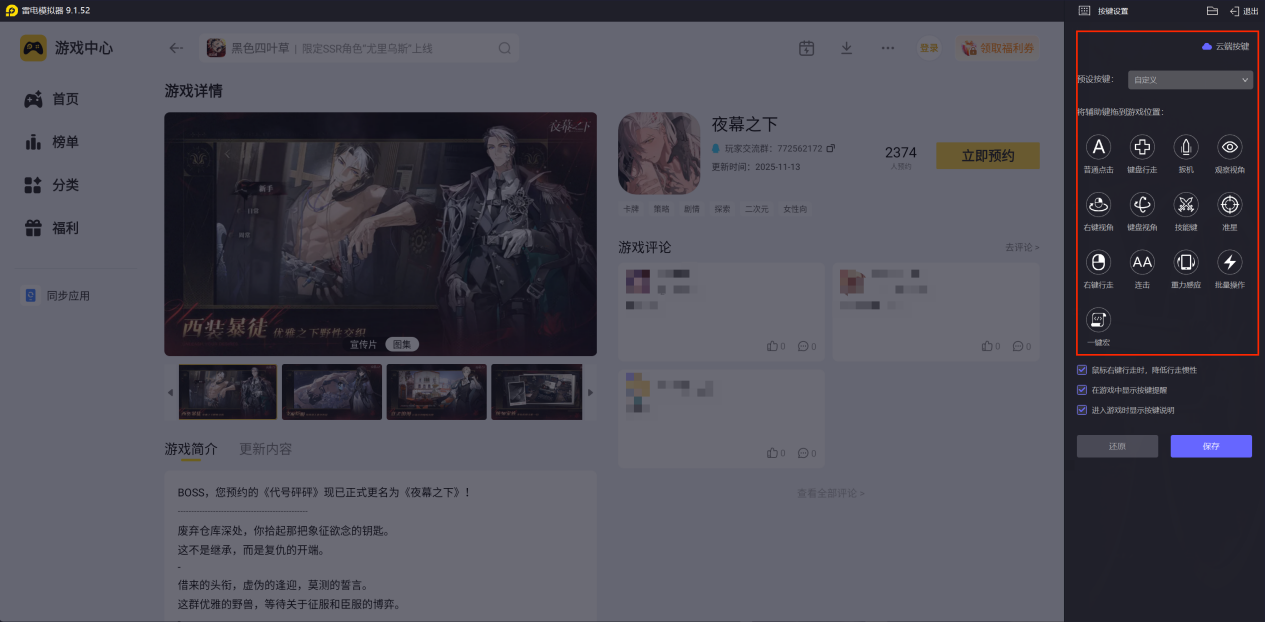Select the 观察视角 view observation icon
This screenshot has height=622, width=1265.
[x=1228, y=147]
